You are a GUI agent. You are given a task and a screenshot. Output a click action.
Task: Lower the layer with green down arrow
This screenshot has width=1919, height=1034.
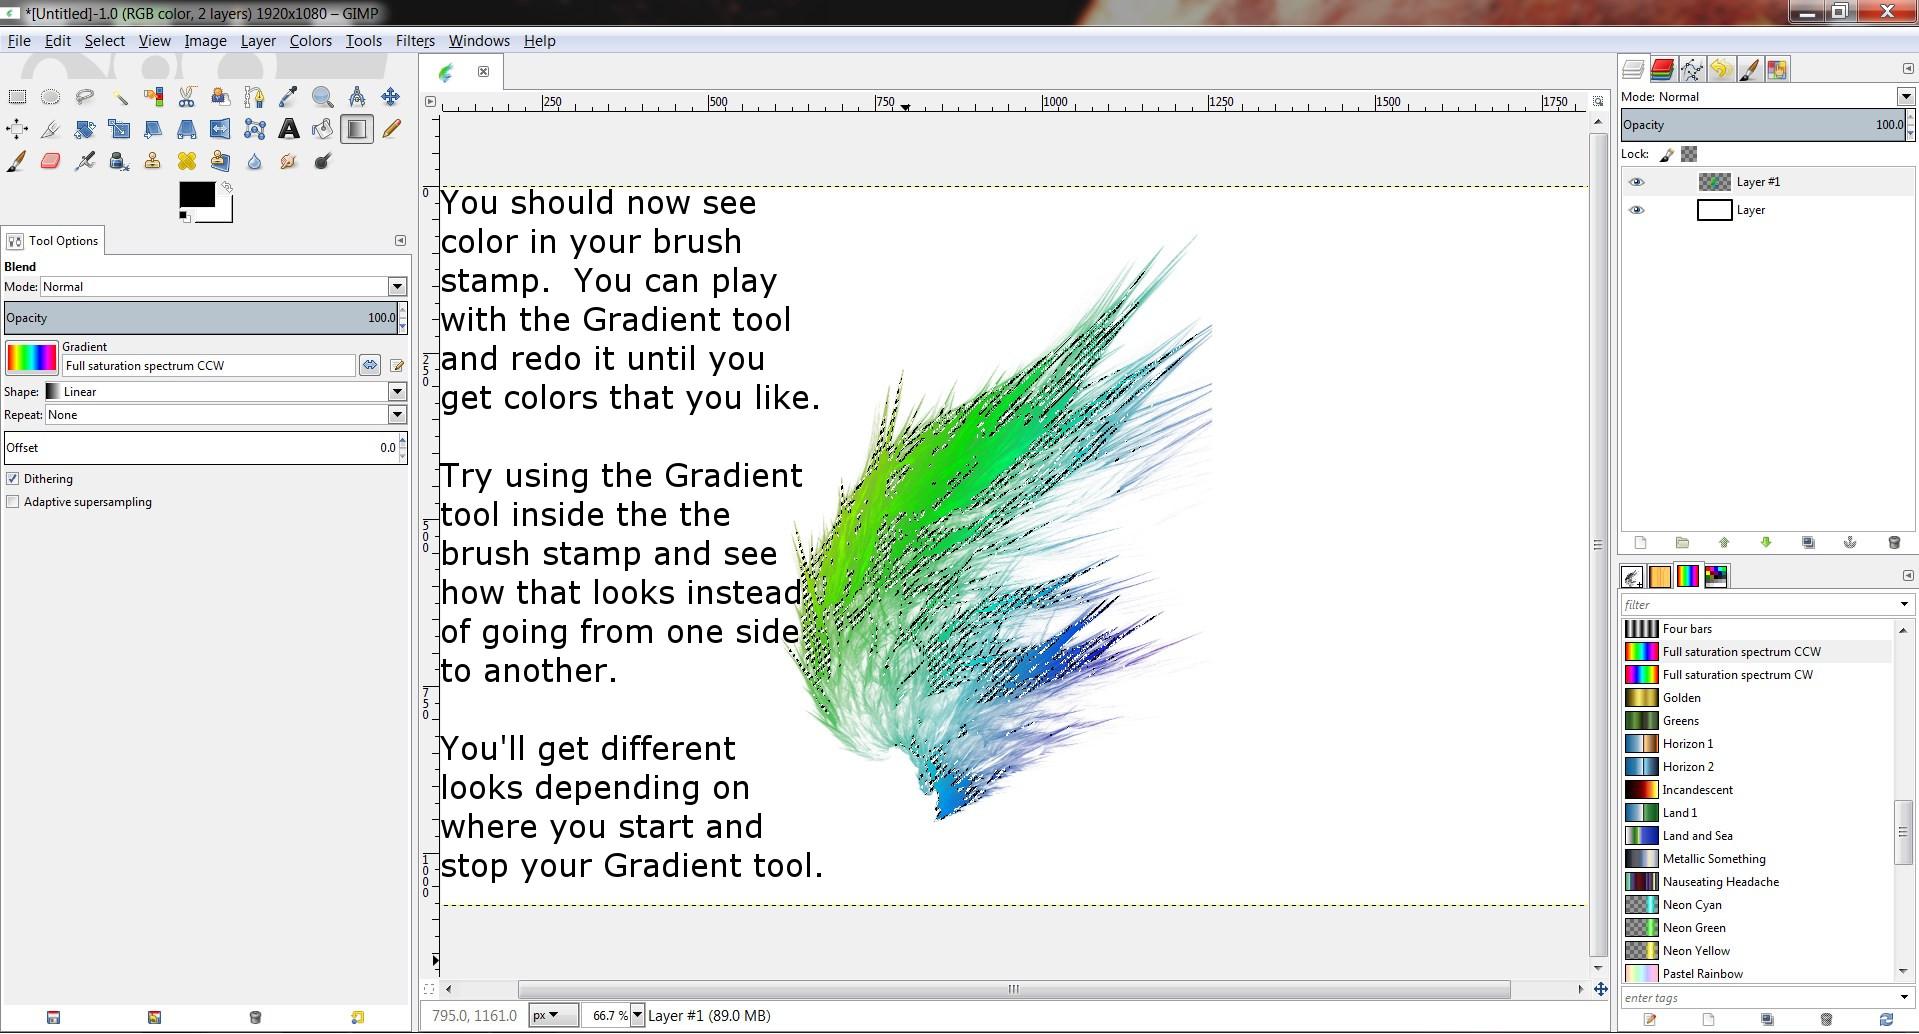(x=1766, y=542)
